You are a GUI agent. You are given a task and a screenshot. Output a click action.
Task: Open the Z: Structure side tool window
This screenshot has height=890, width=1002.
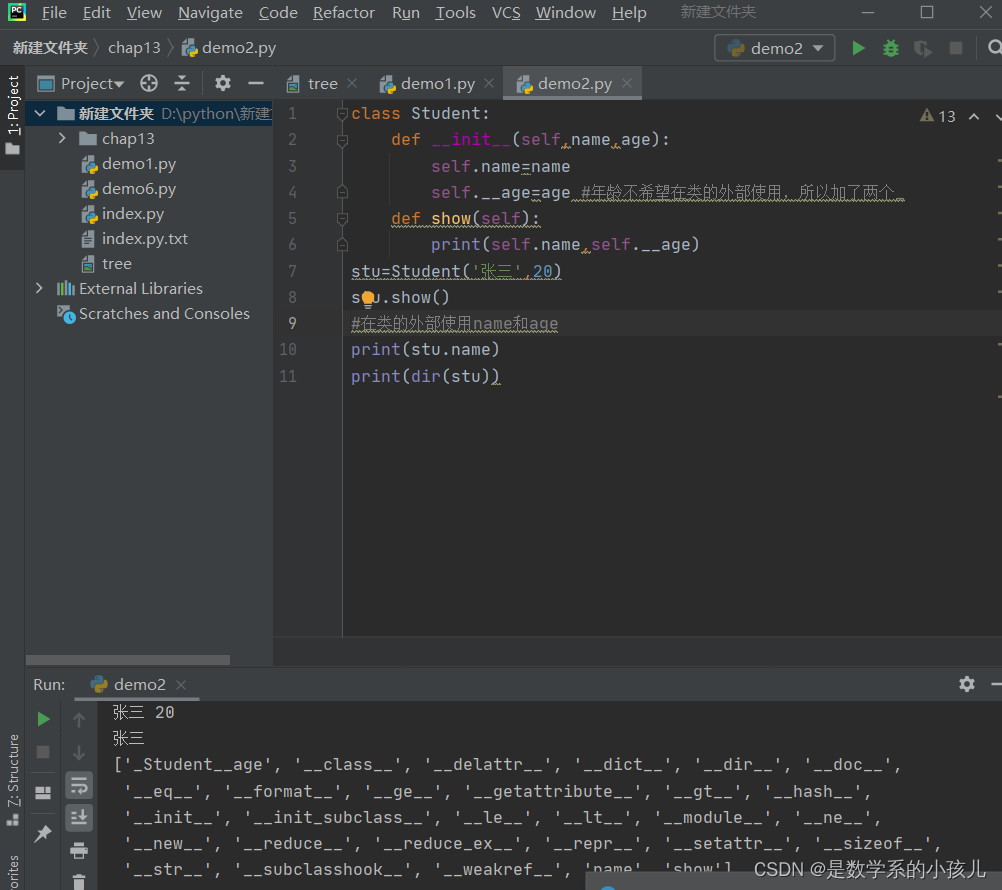(x=13, y=779)
